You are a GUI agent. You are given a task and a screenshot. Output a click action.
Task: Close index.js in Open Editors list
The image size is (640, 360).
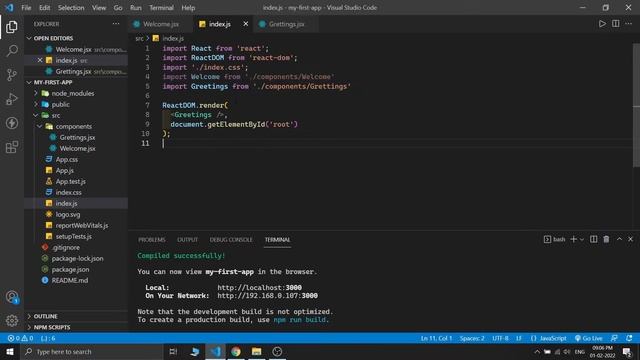point(40,60)
